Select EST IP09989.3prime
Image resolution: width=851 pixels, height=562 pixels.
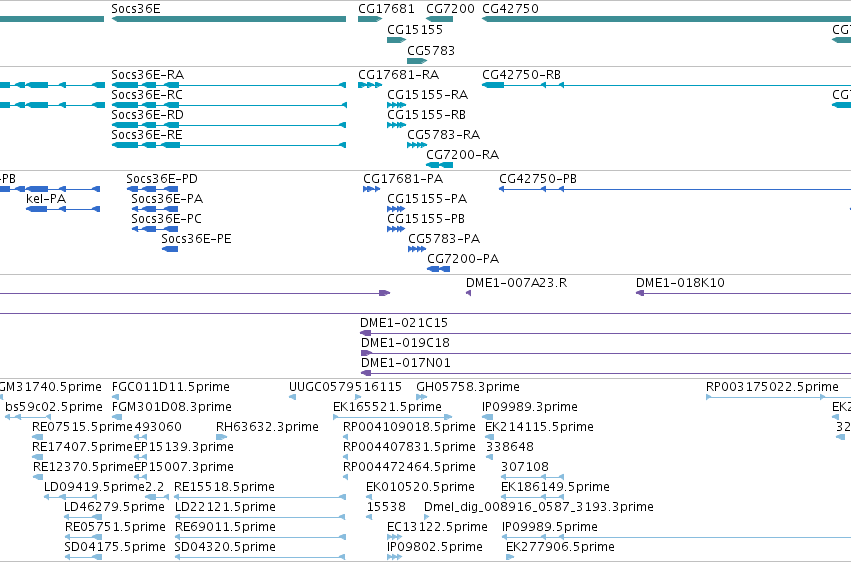[x=487, y=417]
